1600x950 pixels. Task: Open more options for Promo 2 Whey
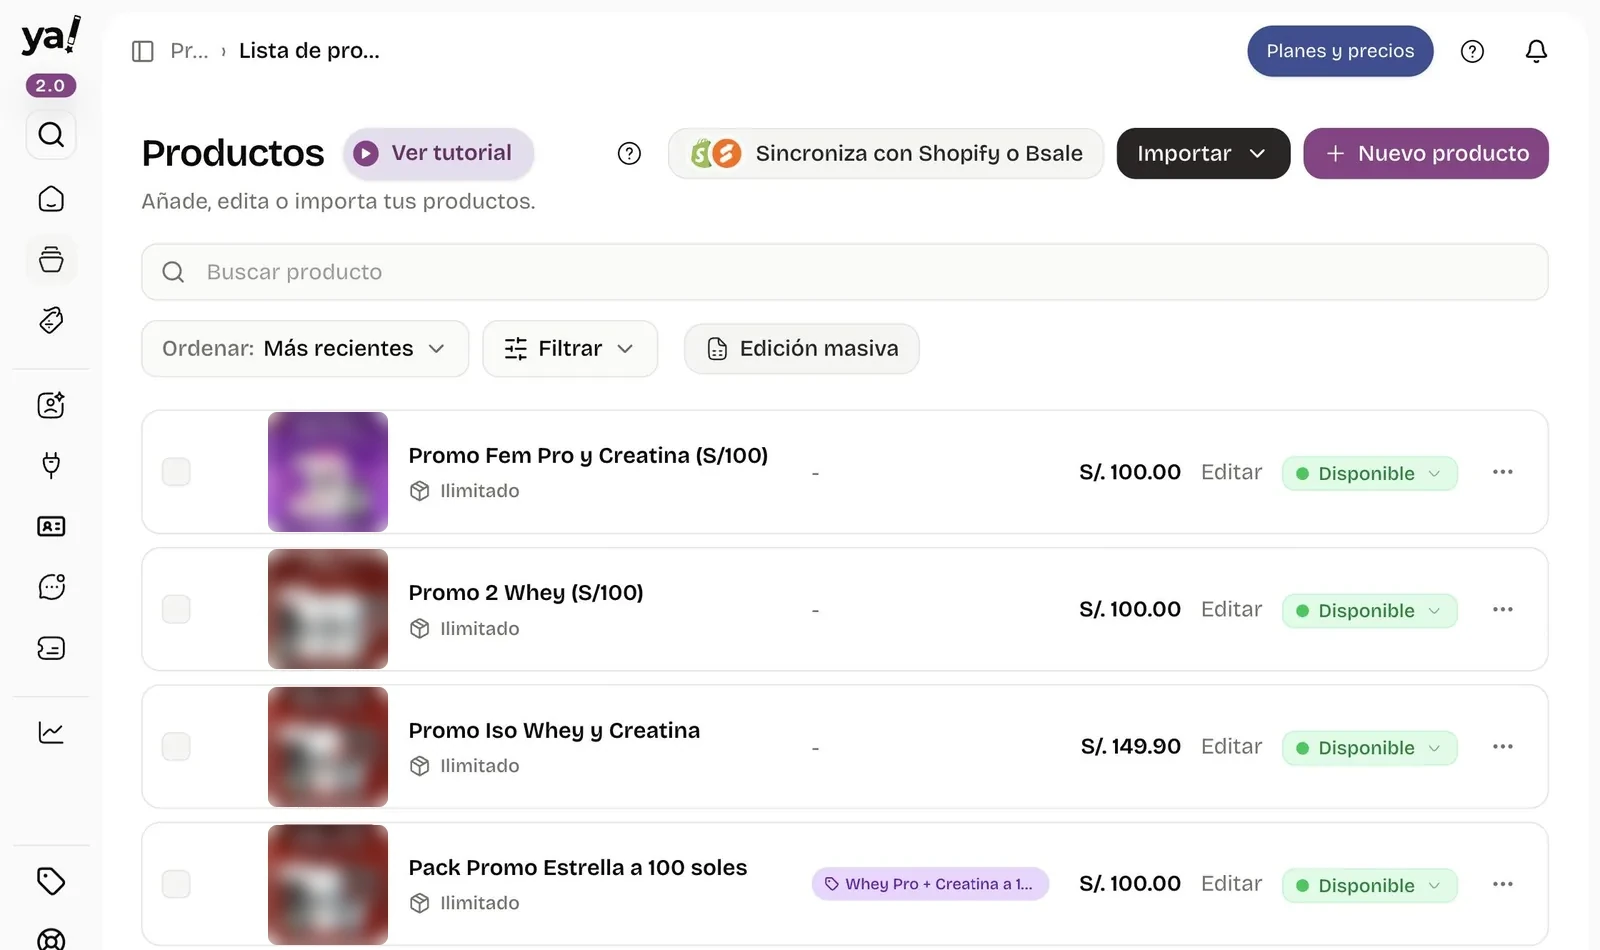(x=1502, y=609)
